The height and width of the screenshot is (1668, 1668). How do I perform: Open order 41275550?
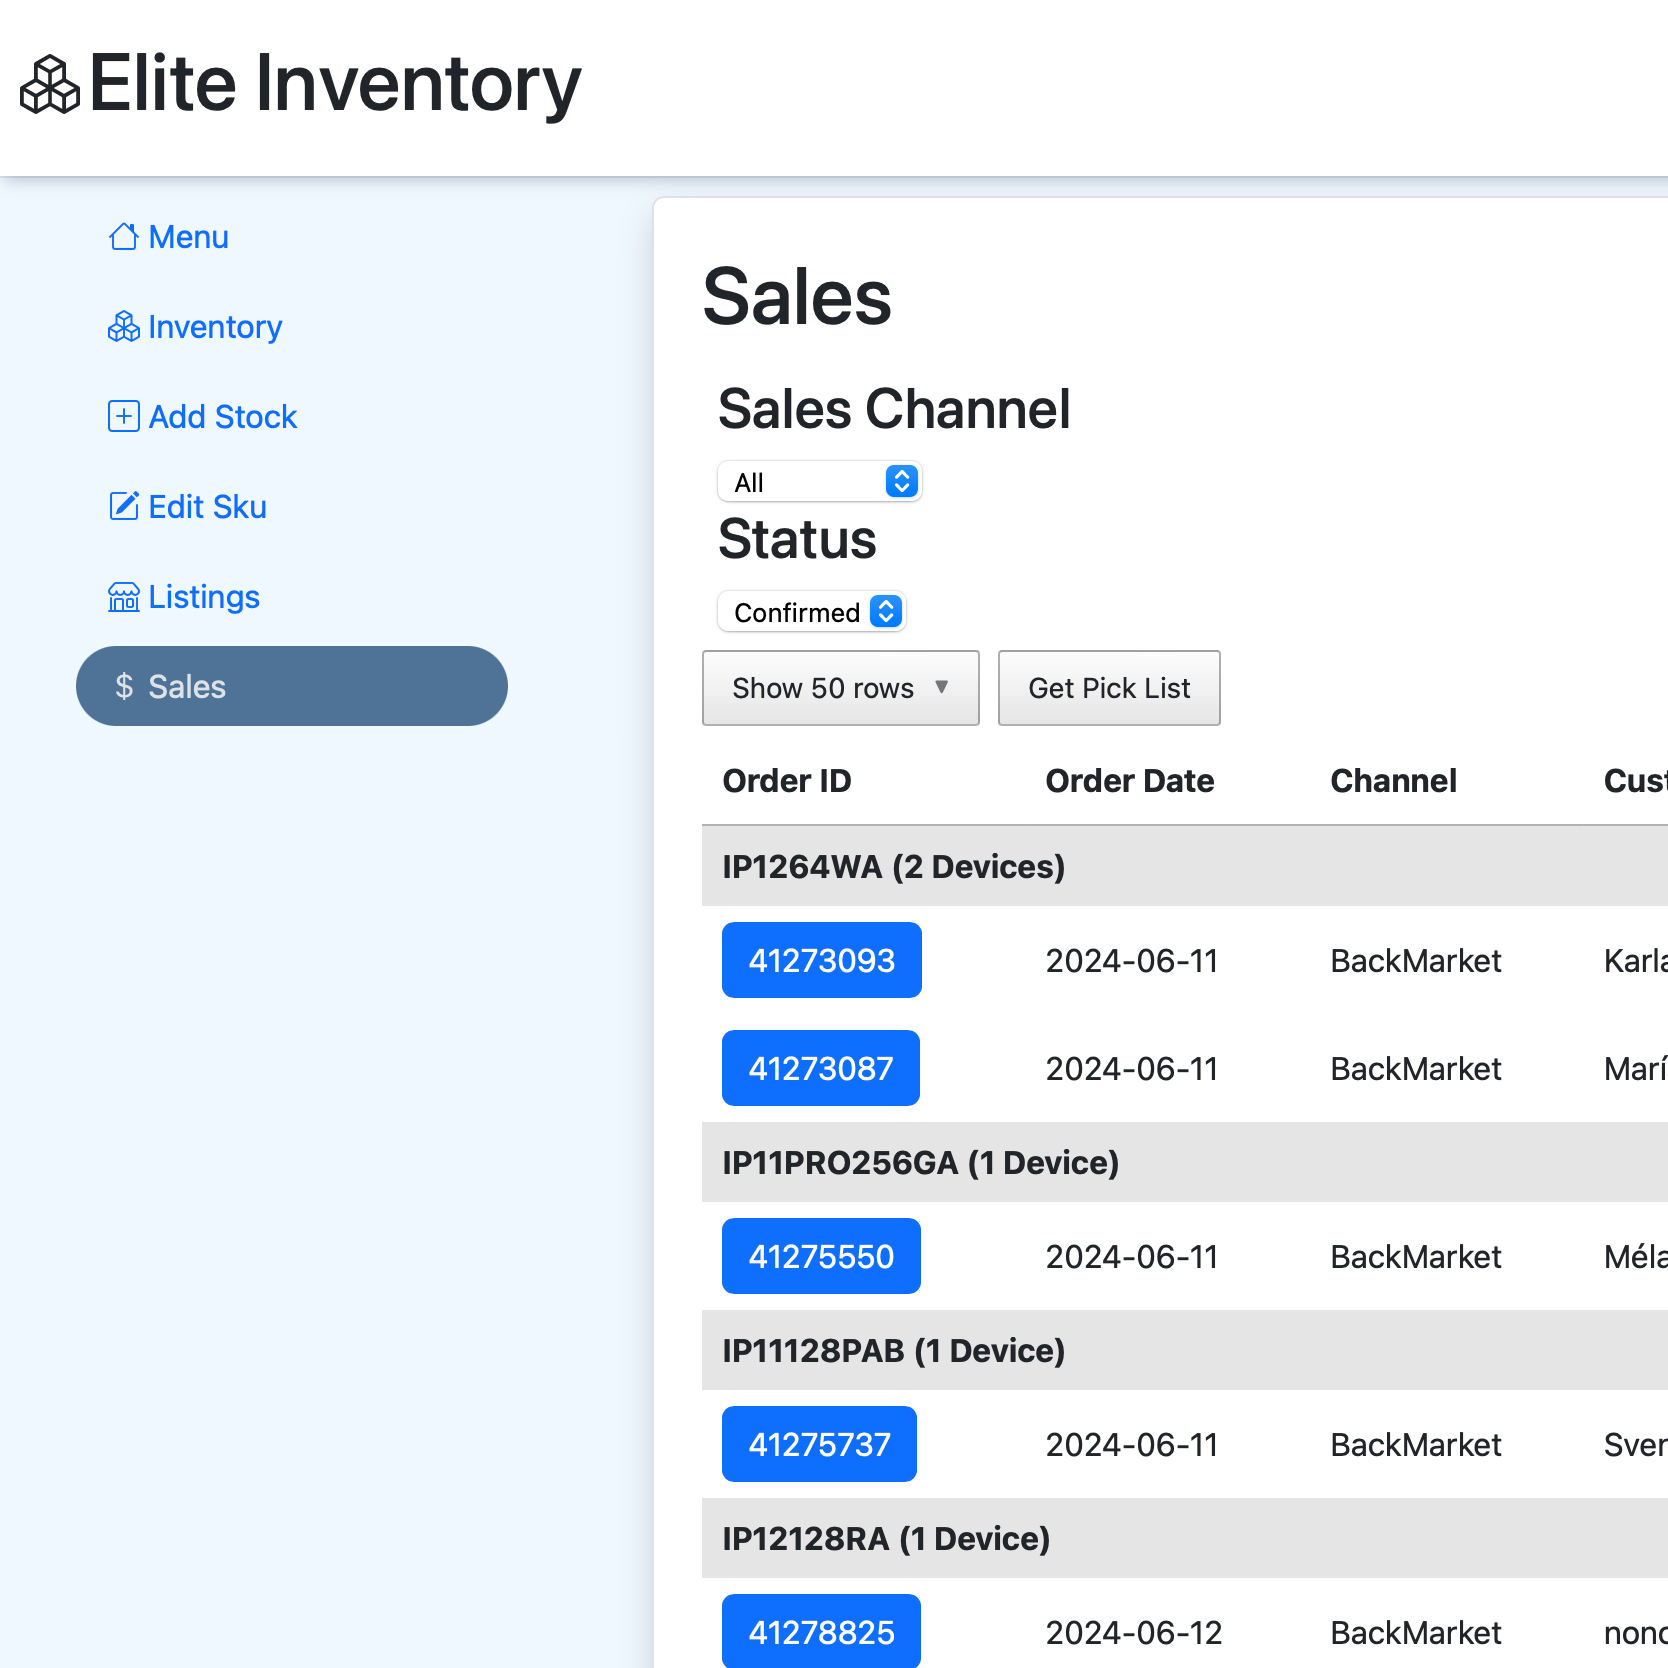click(x=821, y=1256)
